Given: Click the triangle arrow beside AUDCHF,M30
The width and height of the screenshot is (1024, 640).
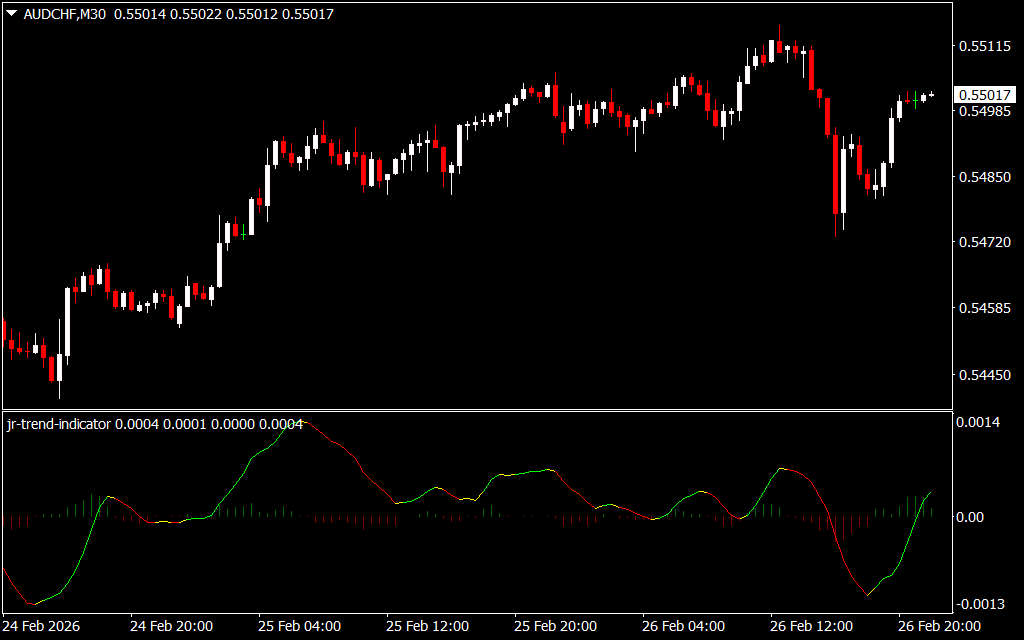Looking at the screenshot, I should (11, 14).
